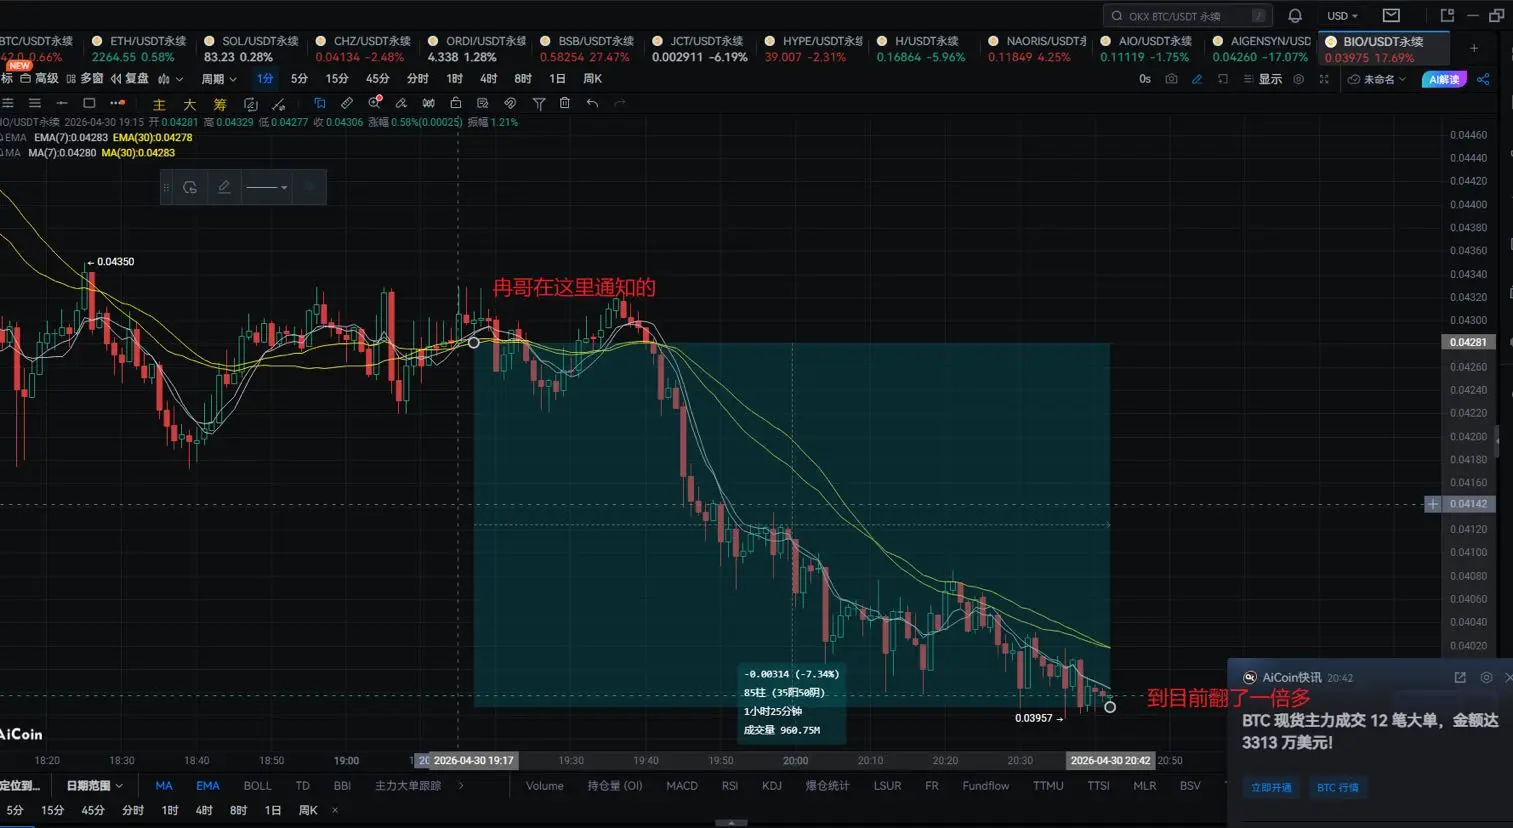
Task: Click the 大 indicator icon
Action: click(189, 104)
